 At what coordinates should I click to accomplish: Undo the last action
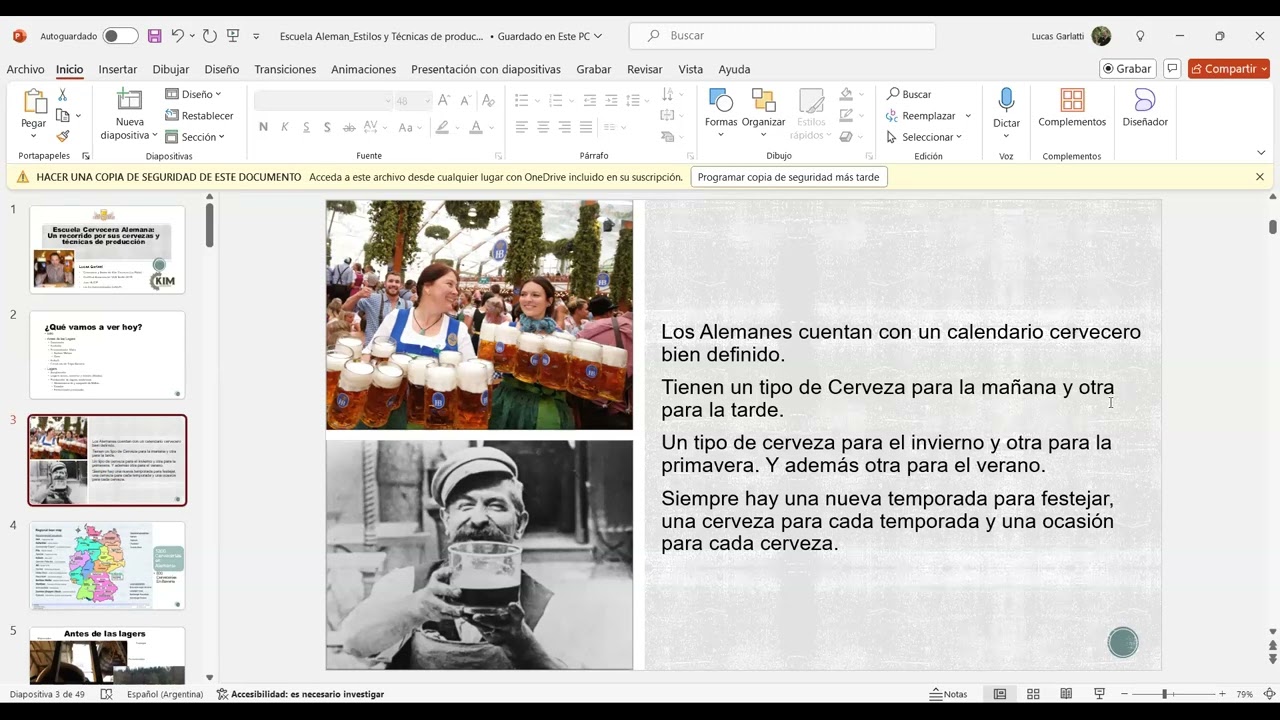click(x=177, y=36)
